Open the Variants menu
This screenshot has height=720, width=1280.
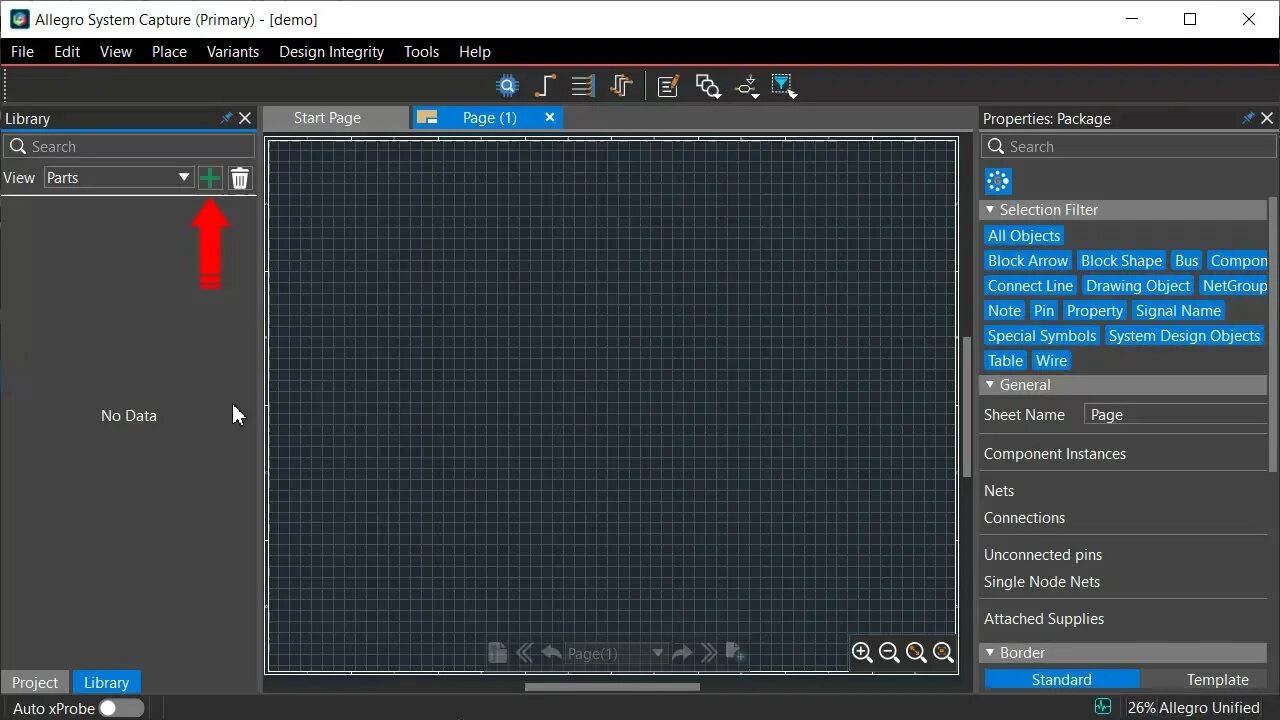pyautogui.click(x=233, y=52)
